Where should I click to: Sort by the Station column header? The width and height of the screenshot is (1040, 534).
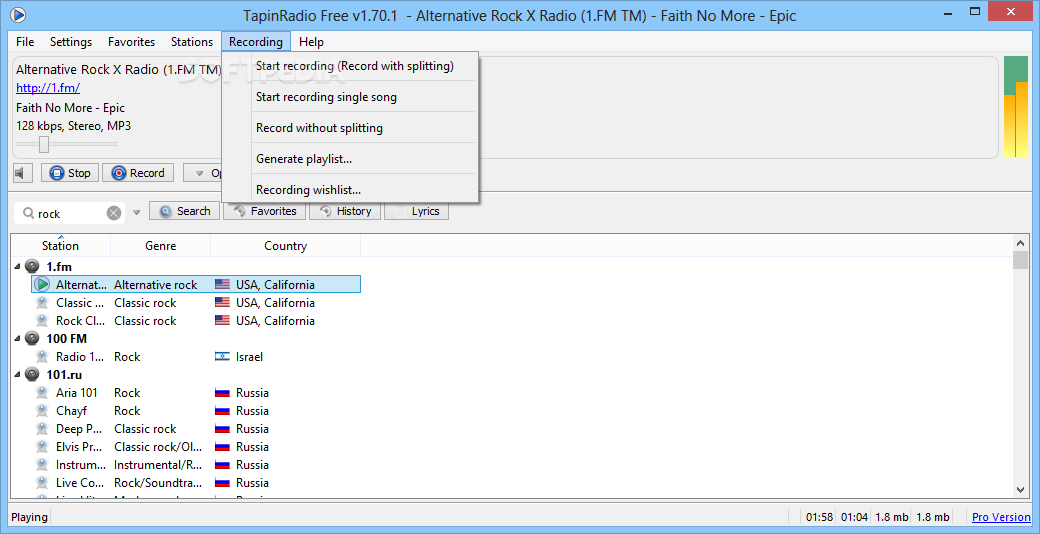pyautogui.click(x=60, y=246)
